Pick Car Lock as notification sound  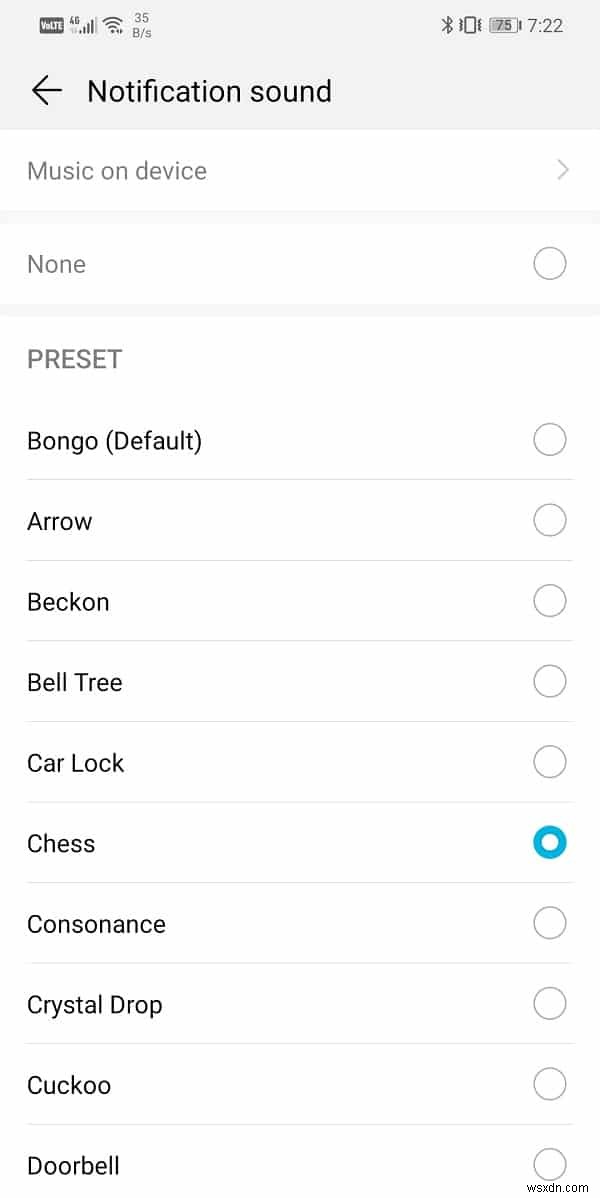[x=549, y=762]
